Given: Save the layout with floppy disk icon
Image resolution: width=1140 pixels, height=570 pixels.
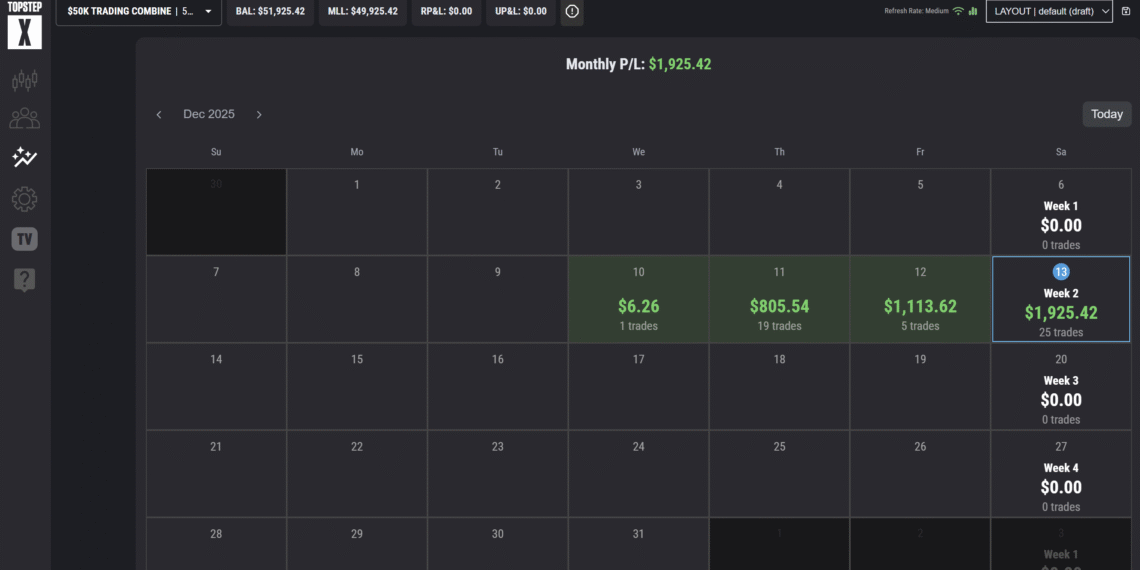Looking at the screenshot, I should (1125, 12).
